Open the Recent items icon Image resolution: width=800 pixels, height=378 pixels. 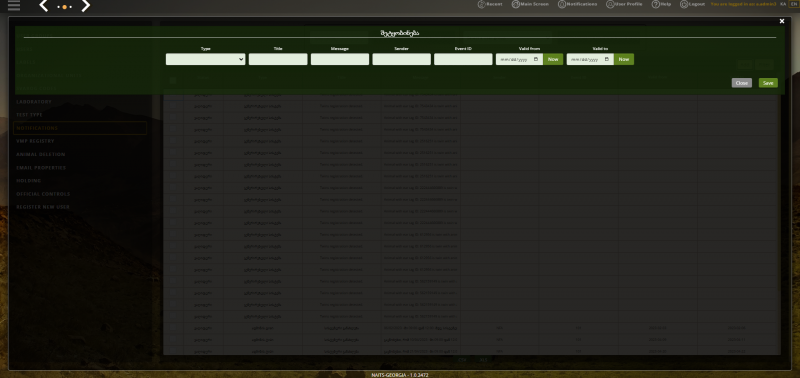(481, 4)
